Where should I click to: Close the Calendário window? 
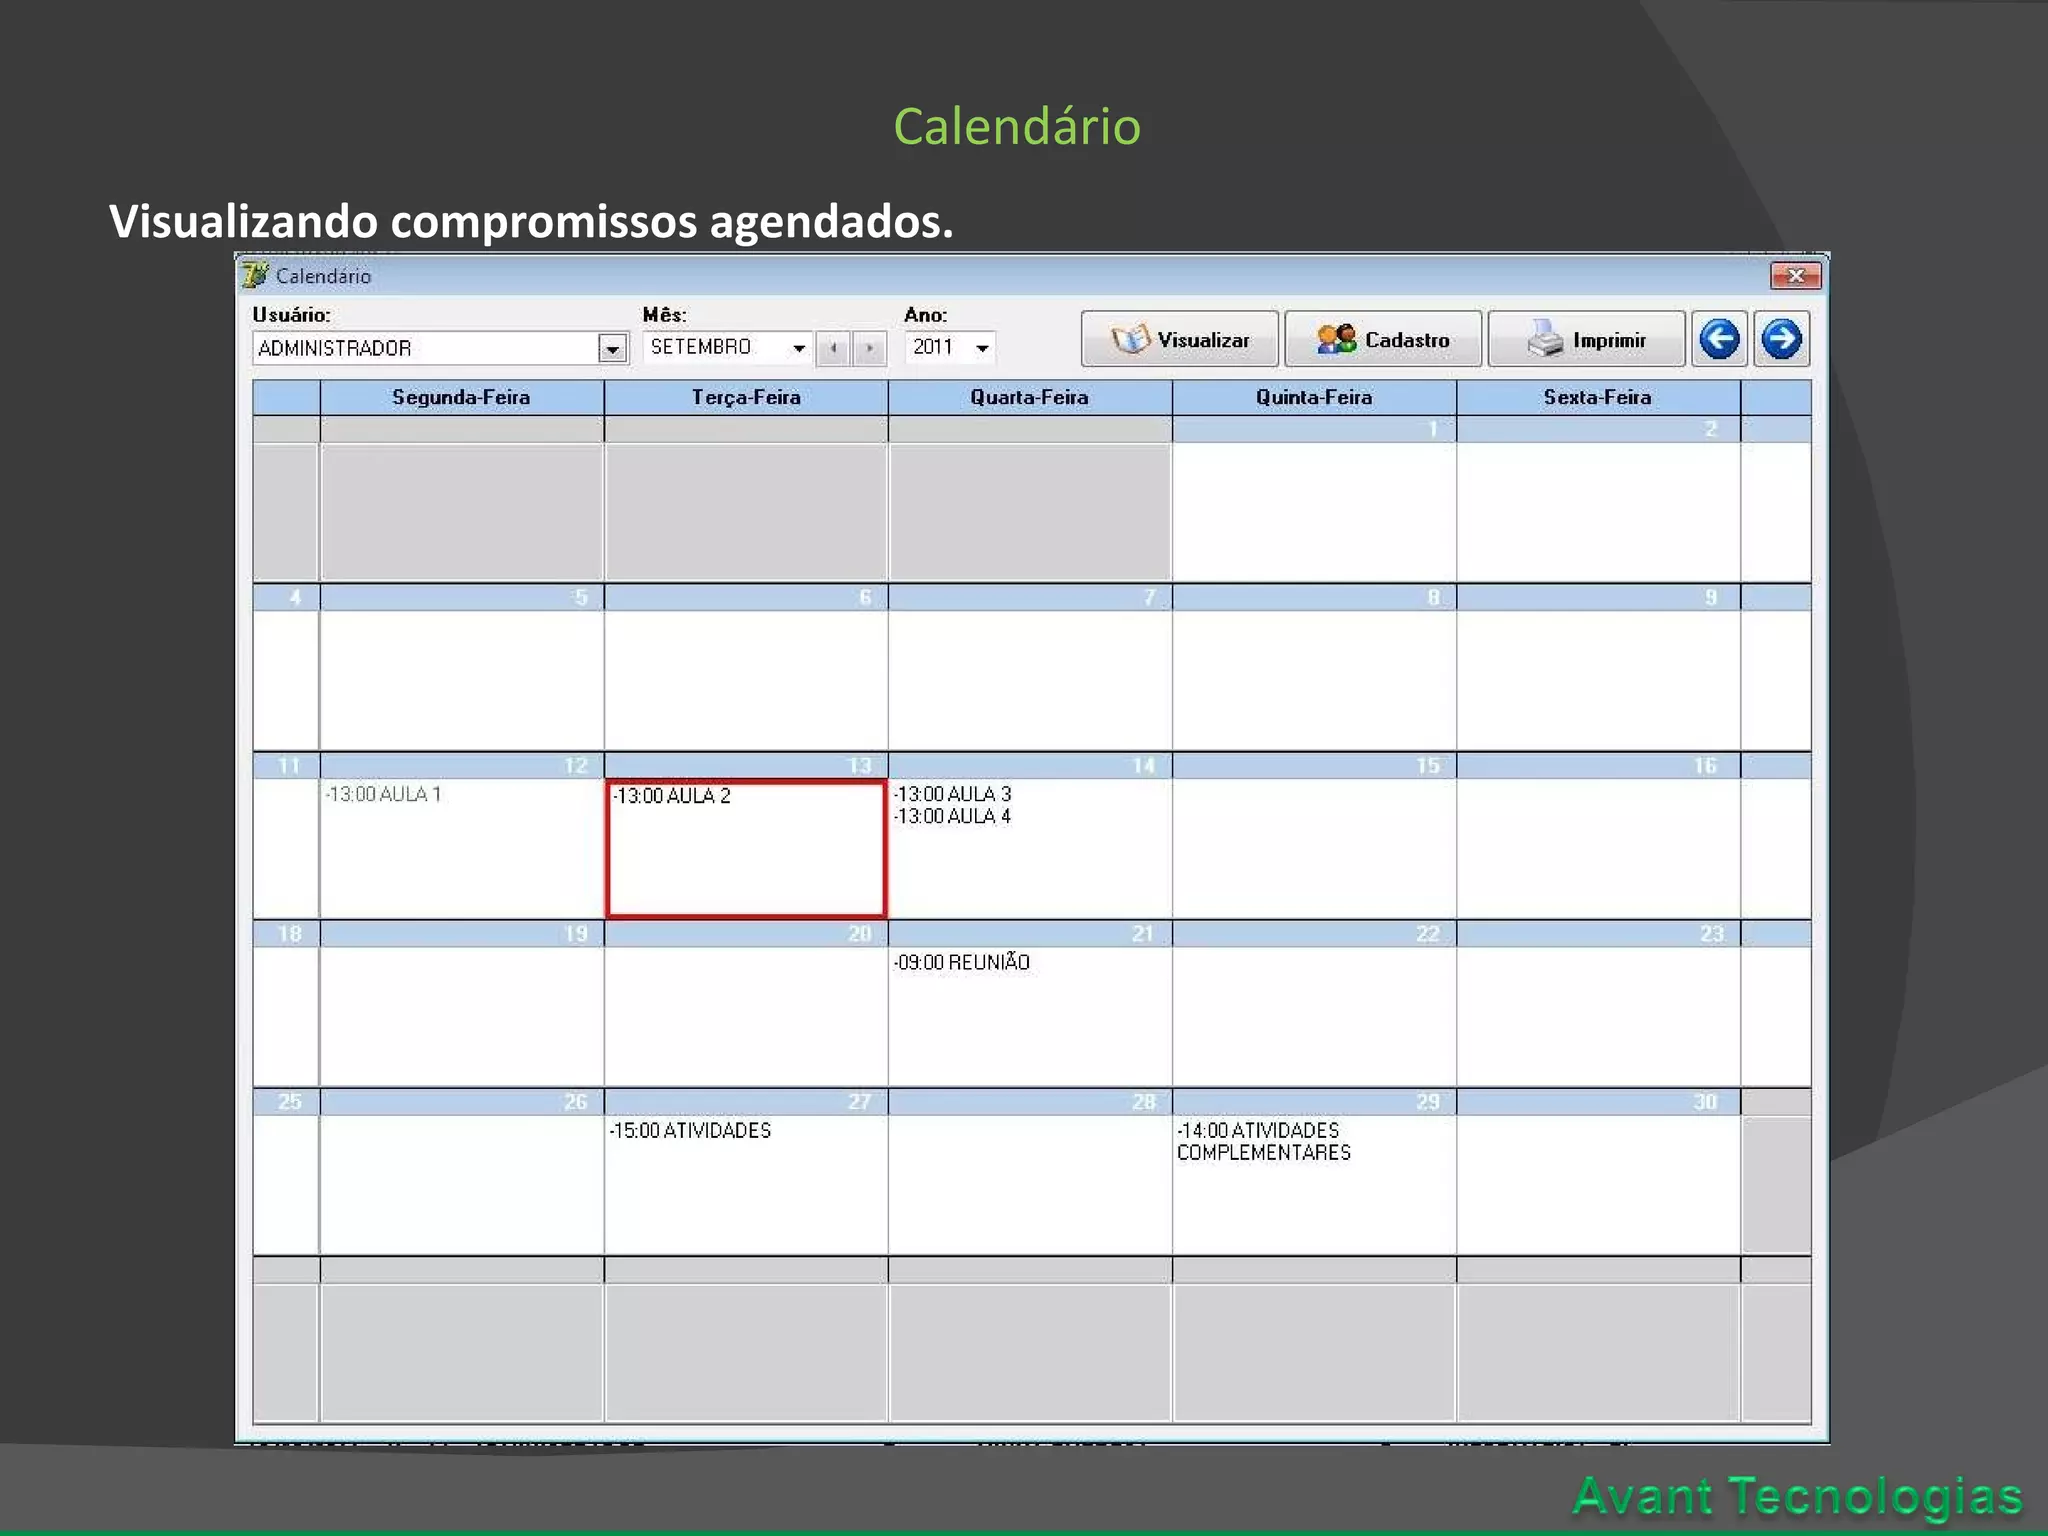pyautogui.click(x=1795, y=275)
